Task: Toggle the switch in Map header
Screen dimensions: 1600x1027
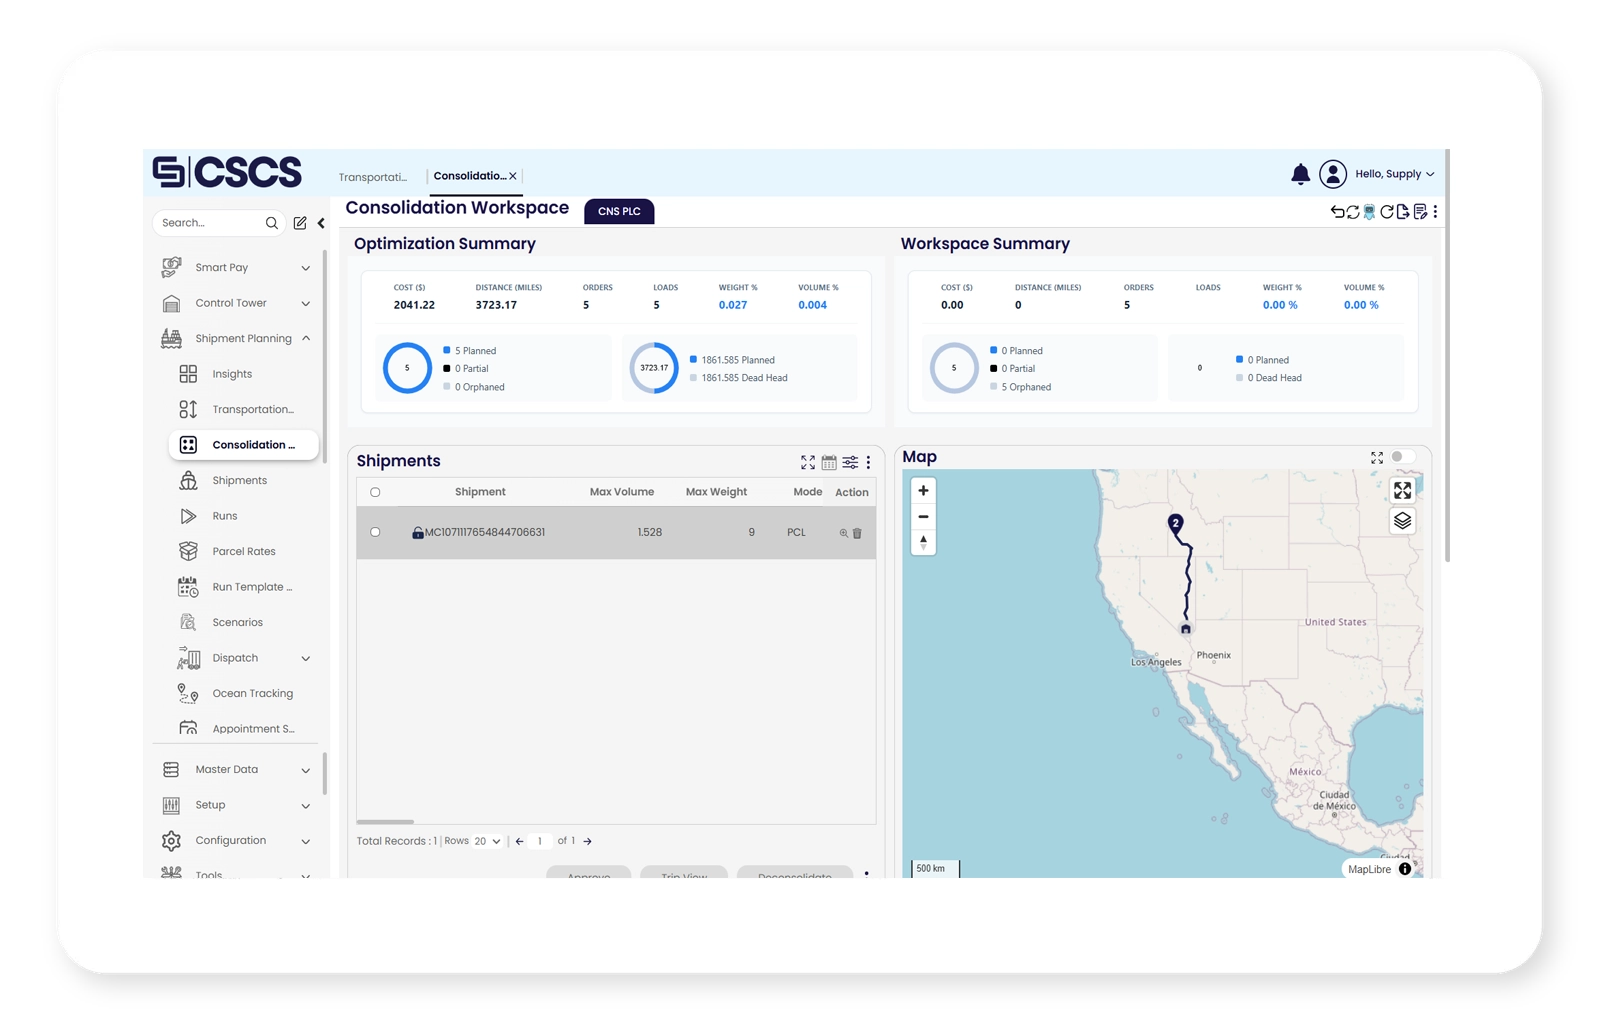Action: (1402, 457)
